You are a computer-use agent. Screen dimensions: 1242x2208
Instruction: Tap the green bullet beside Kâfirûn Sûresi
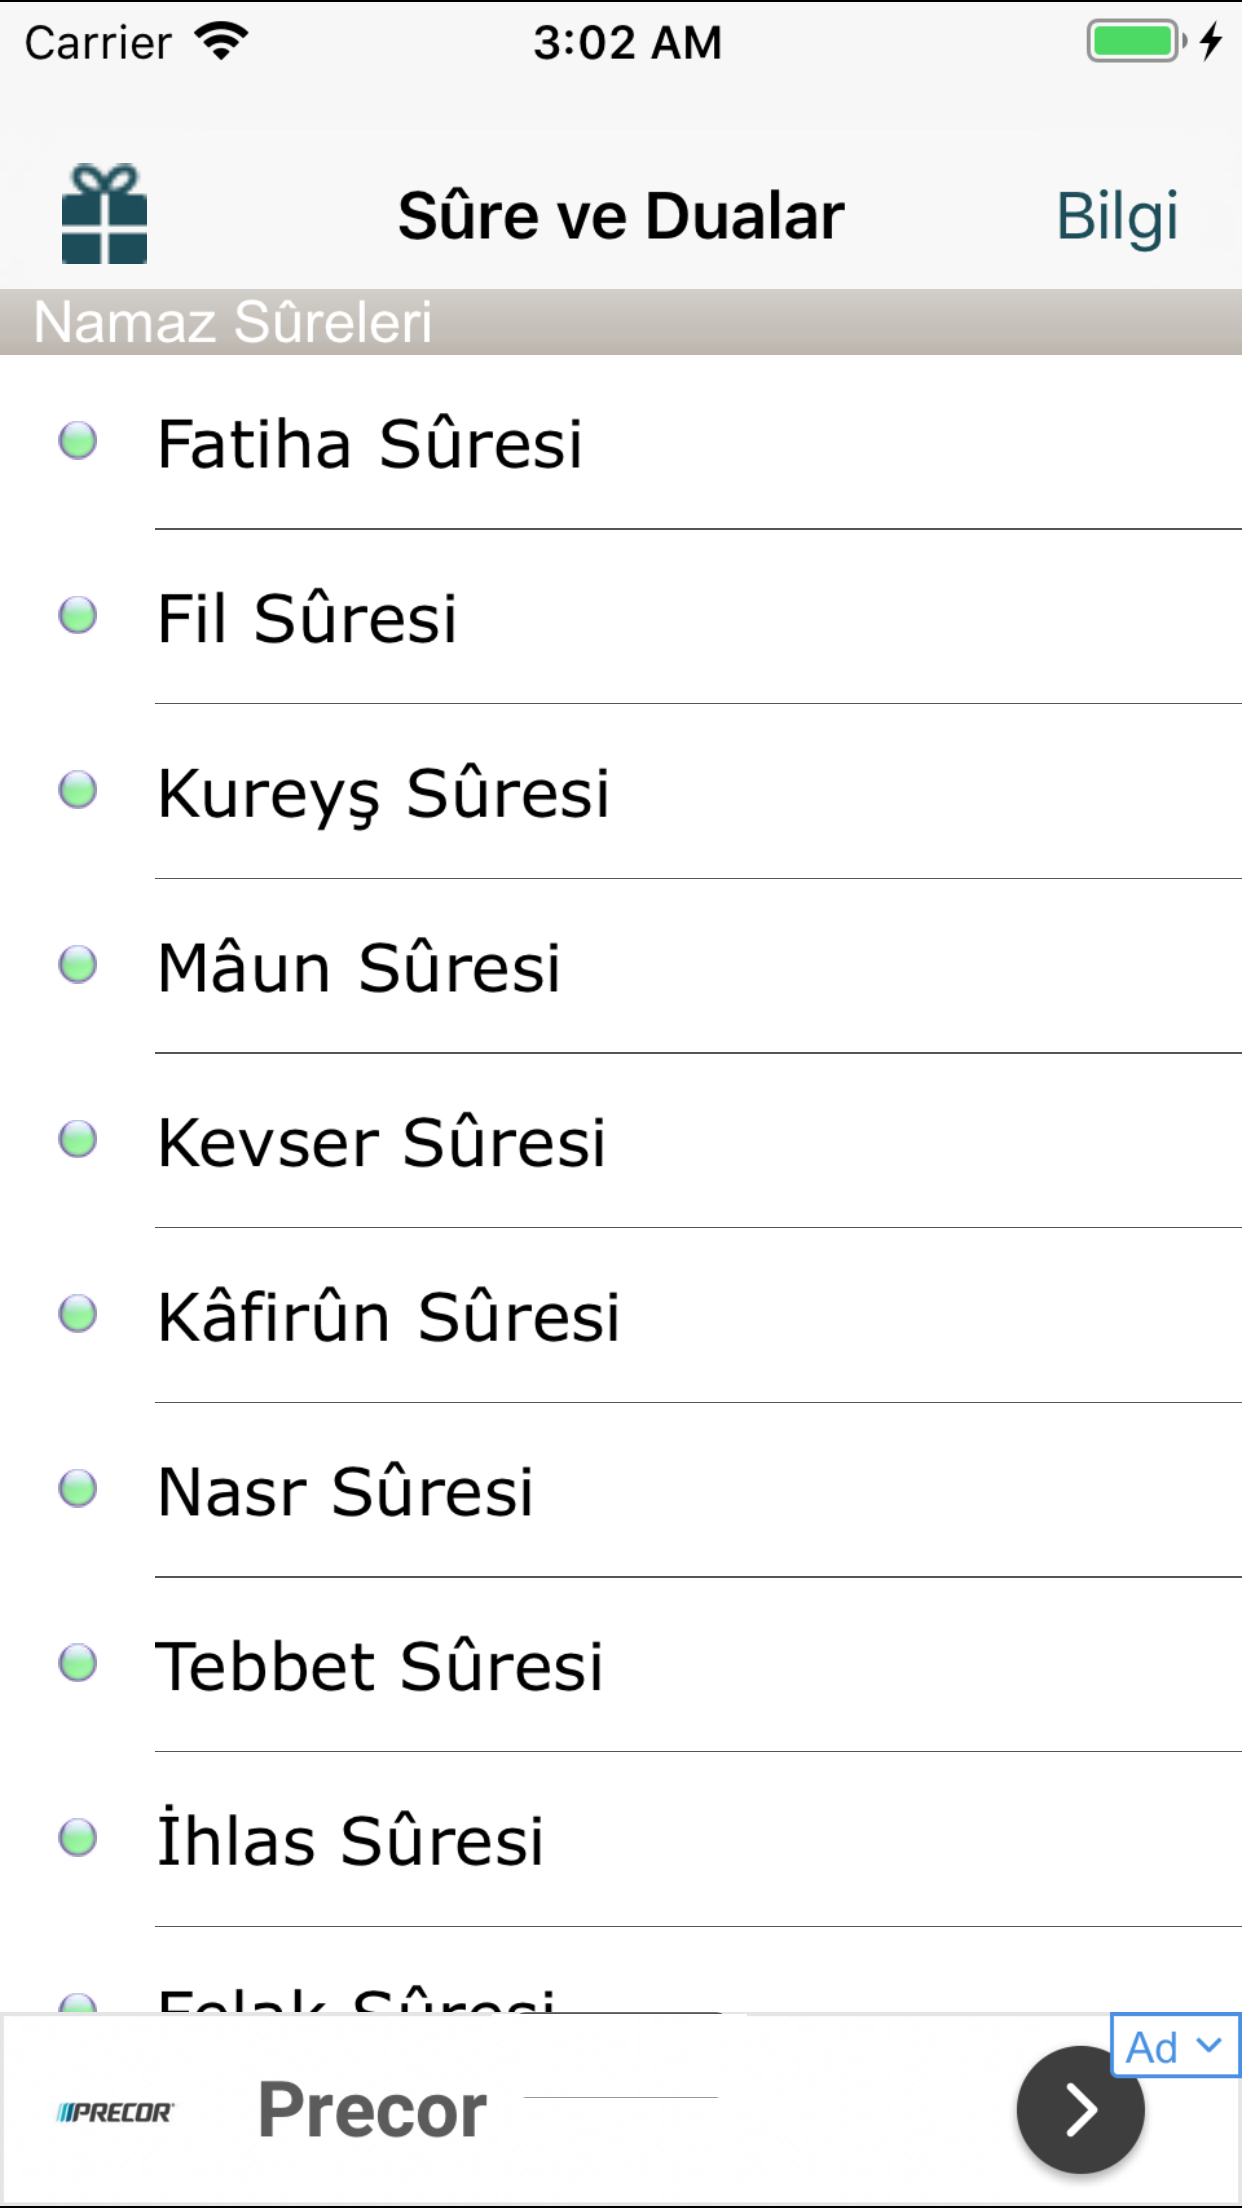pyautogui.click(x=78, y=1314)
